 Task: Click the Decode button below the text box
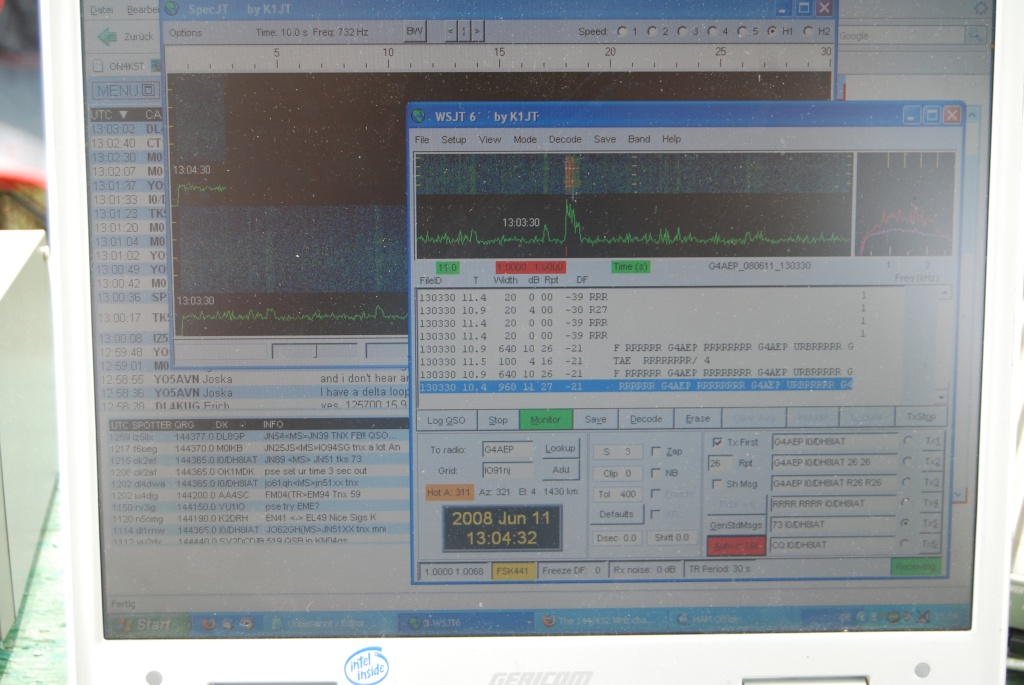coord(646,419)
